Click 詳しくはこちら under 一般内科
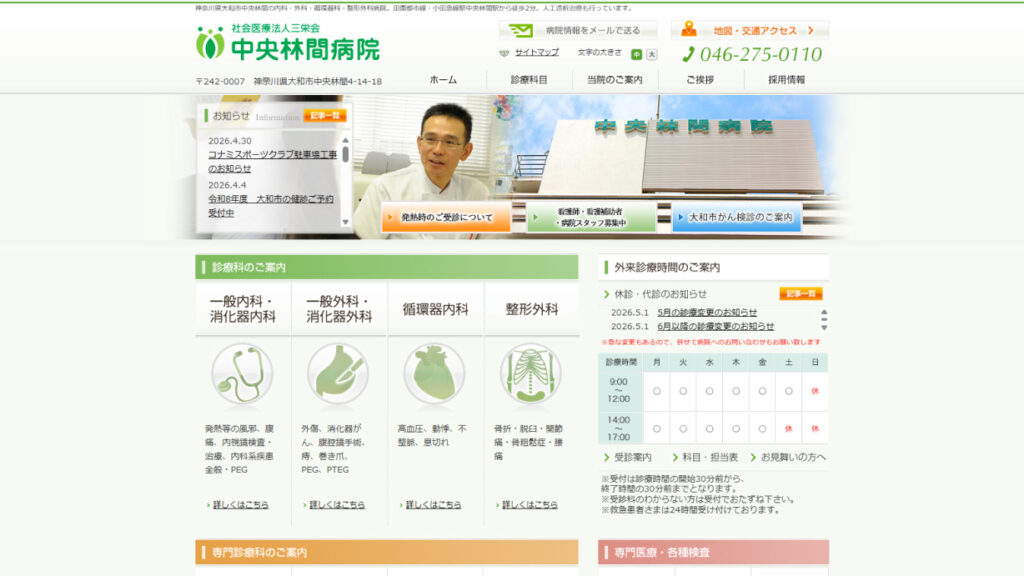 pyautogui.click(x=240, y=505)
